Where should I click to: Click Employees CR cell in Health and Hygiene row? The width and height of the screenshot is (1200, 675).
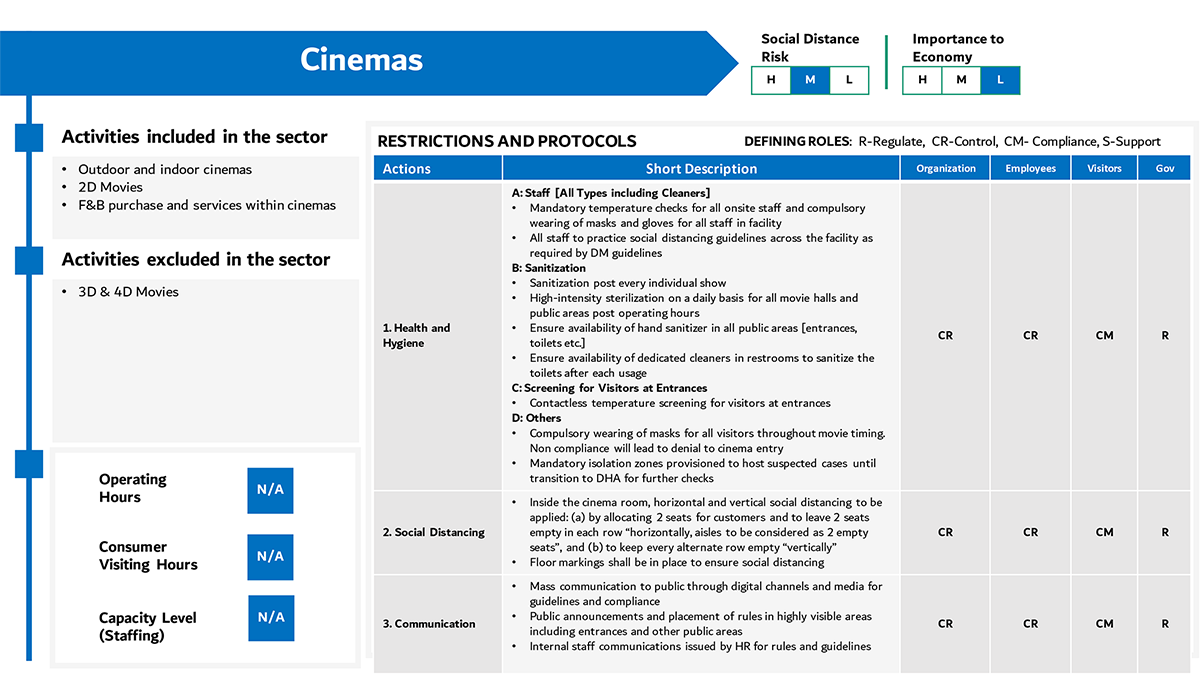point(1030,336)
